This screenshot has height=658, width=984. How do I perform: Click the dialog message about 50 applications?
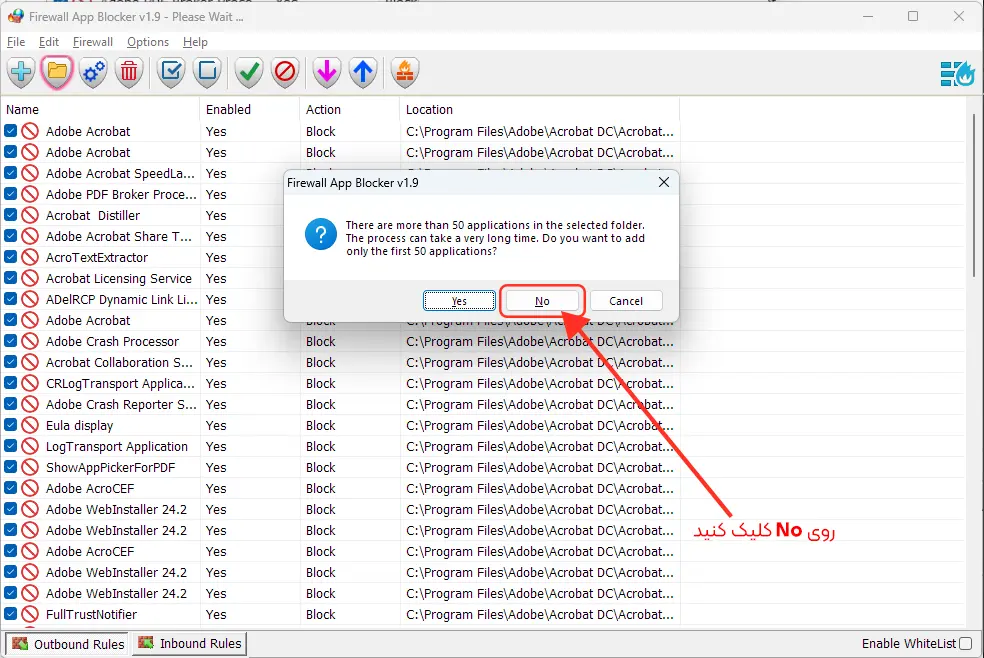pos(495,238)
